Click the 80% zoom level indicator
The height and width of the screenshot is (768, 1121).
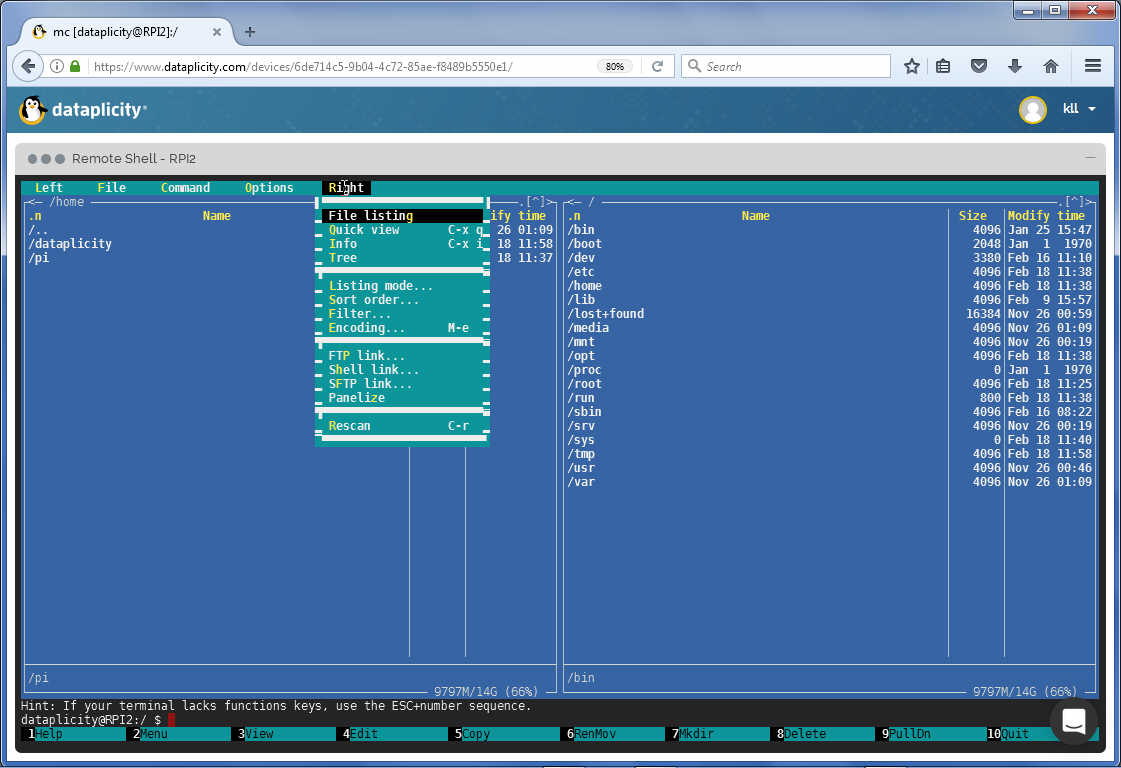click(614, 66)
